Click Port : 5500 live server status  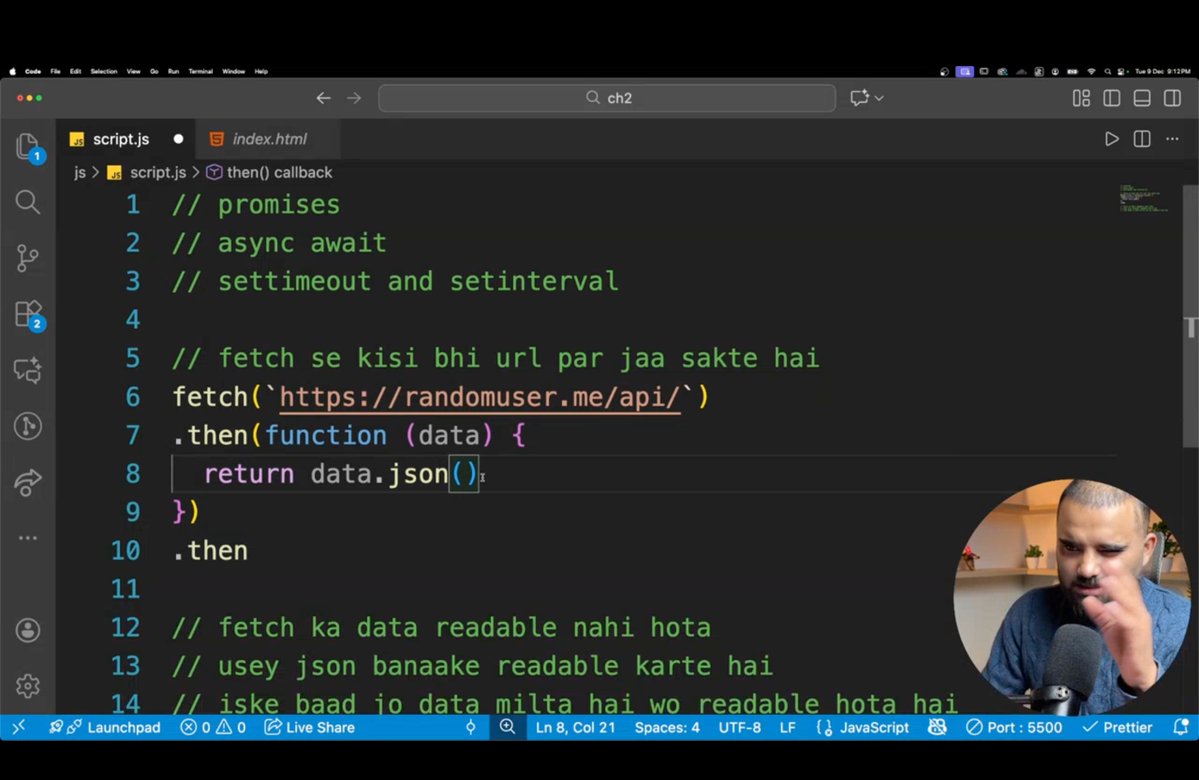pos(1014,727)
